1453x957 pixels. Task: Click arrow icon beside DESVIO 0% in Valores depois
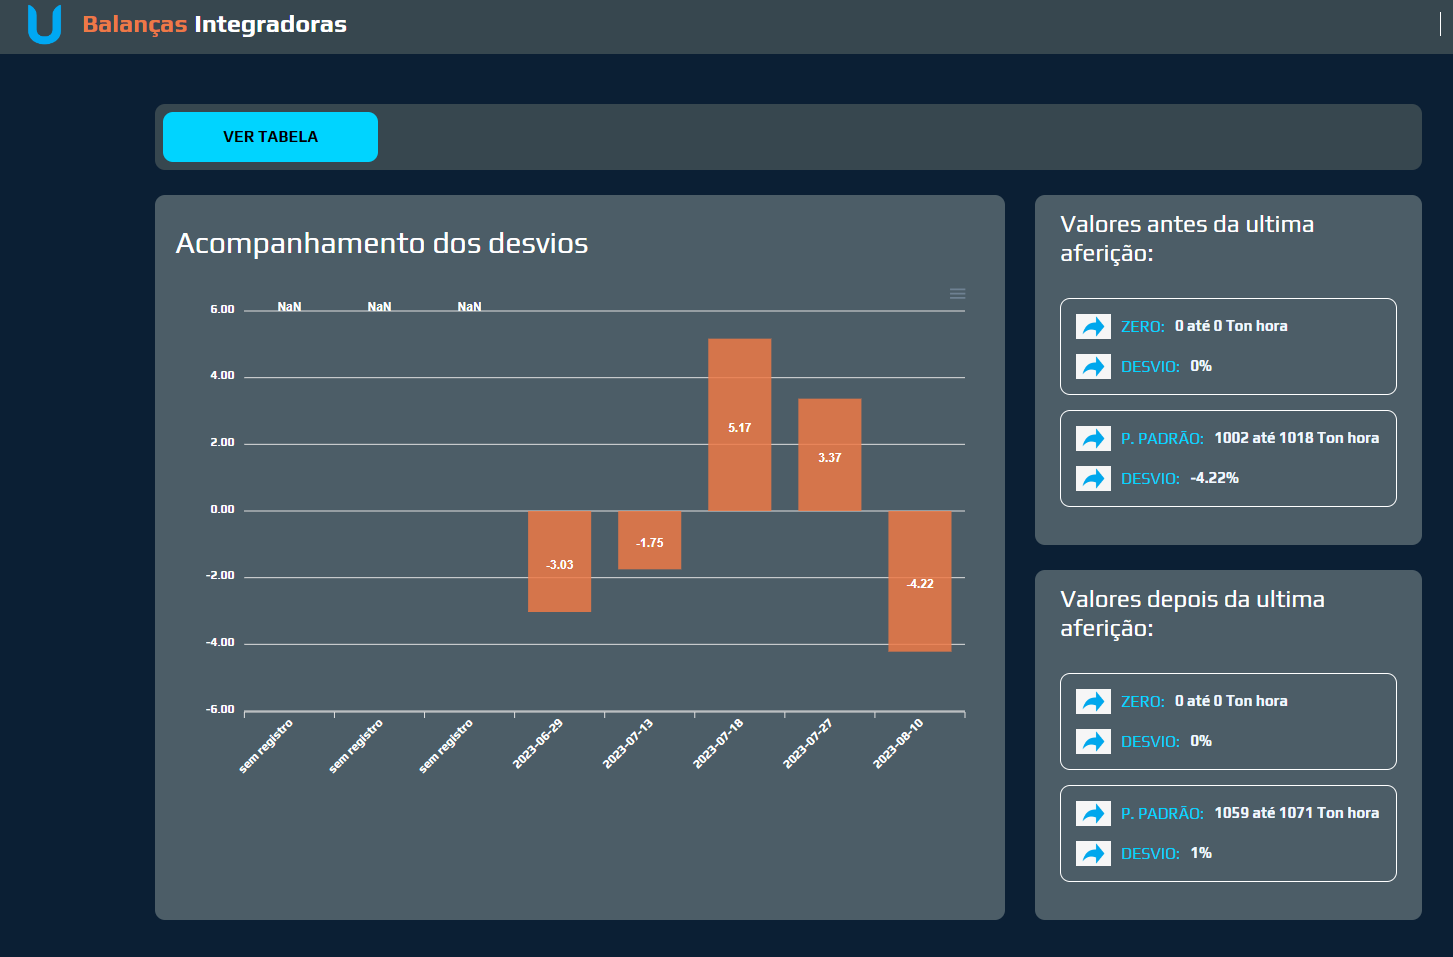1093,741
